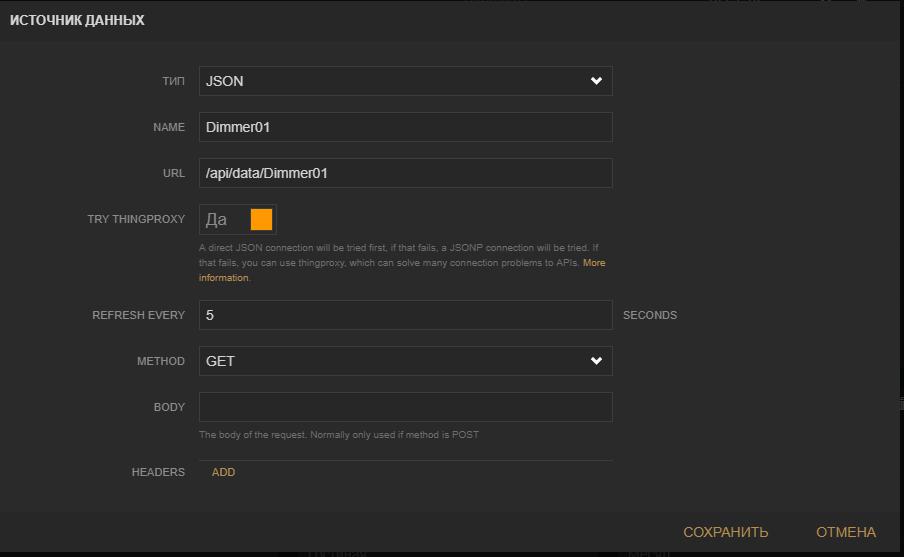Click the orange knob of the thingproxy switch
This screenshot has width=904, height=557.
point(261,219)
